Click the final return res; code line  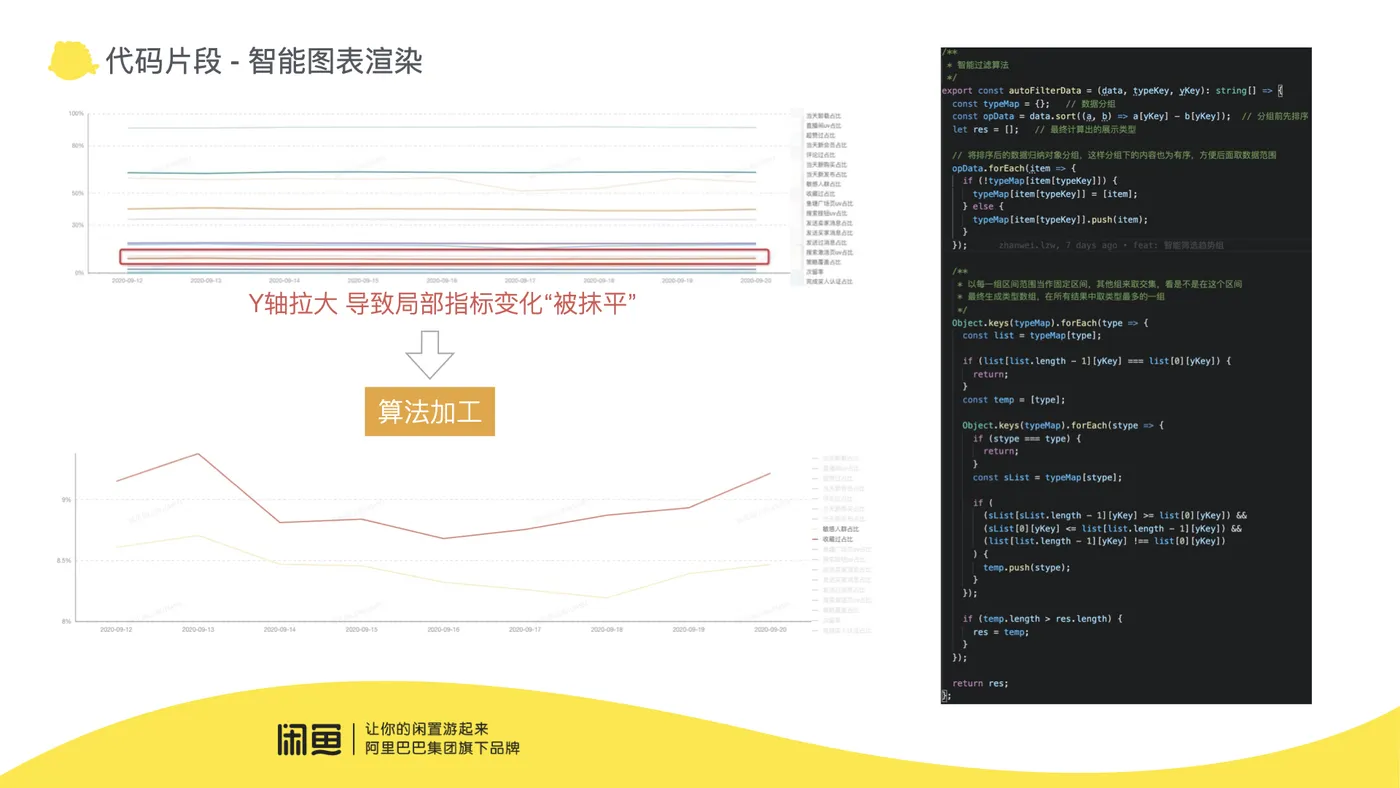click(x=980, y=683)
